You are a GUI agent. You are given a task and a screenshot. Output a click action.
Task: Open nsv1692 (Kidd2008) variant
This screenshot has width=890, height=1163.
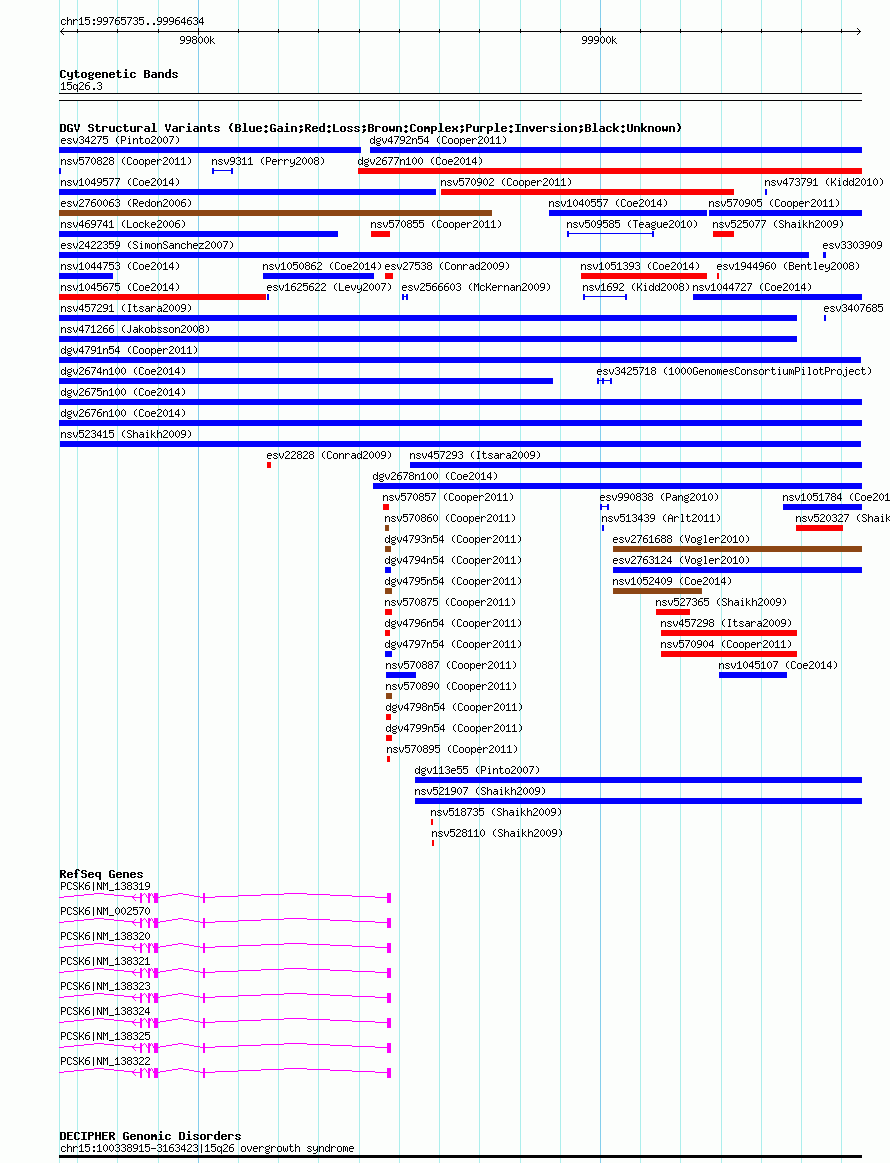pyautogui.click(x=636, y=287)
